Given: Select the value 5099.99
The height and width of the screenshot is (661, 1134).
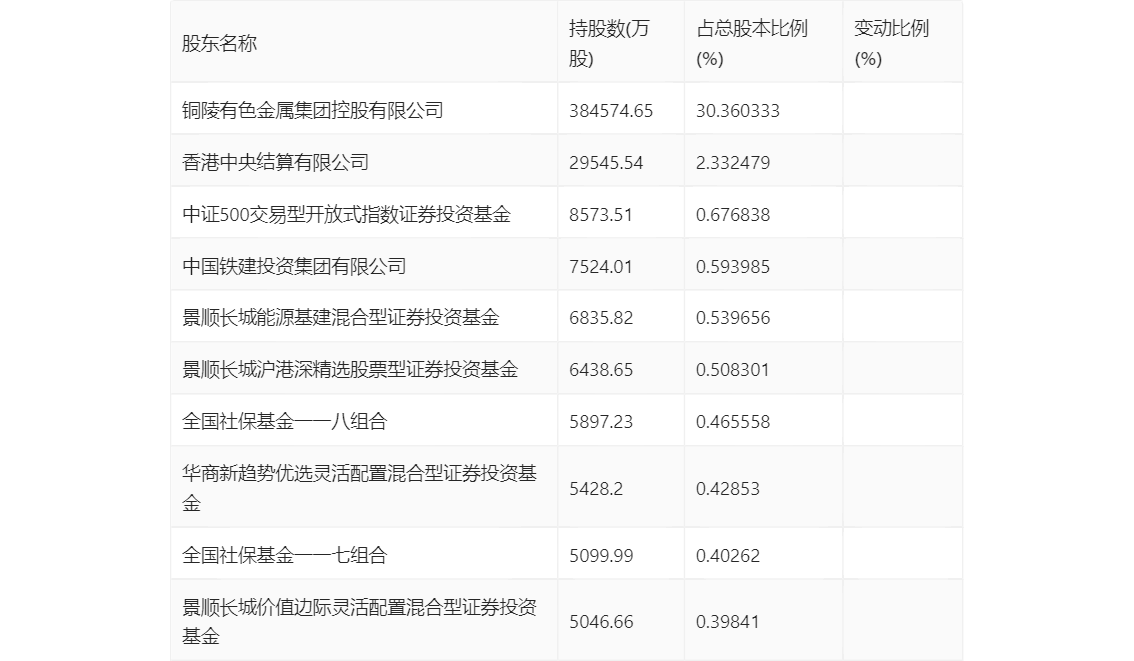Looking at the screenshot, I should click(x=600, y=555).
